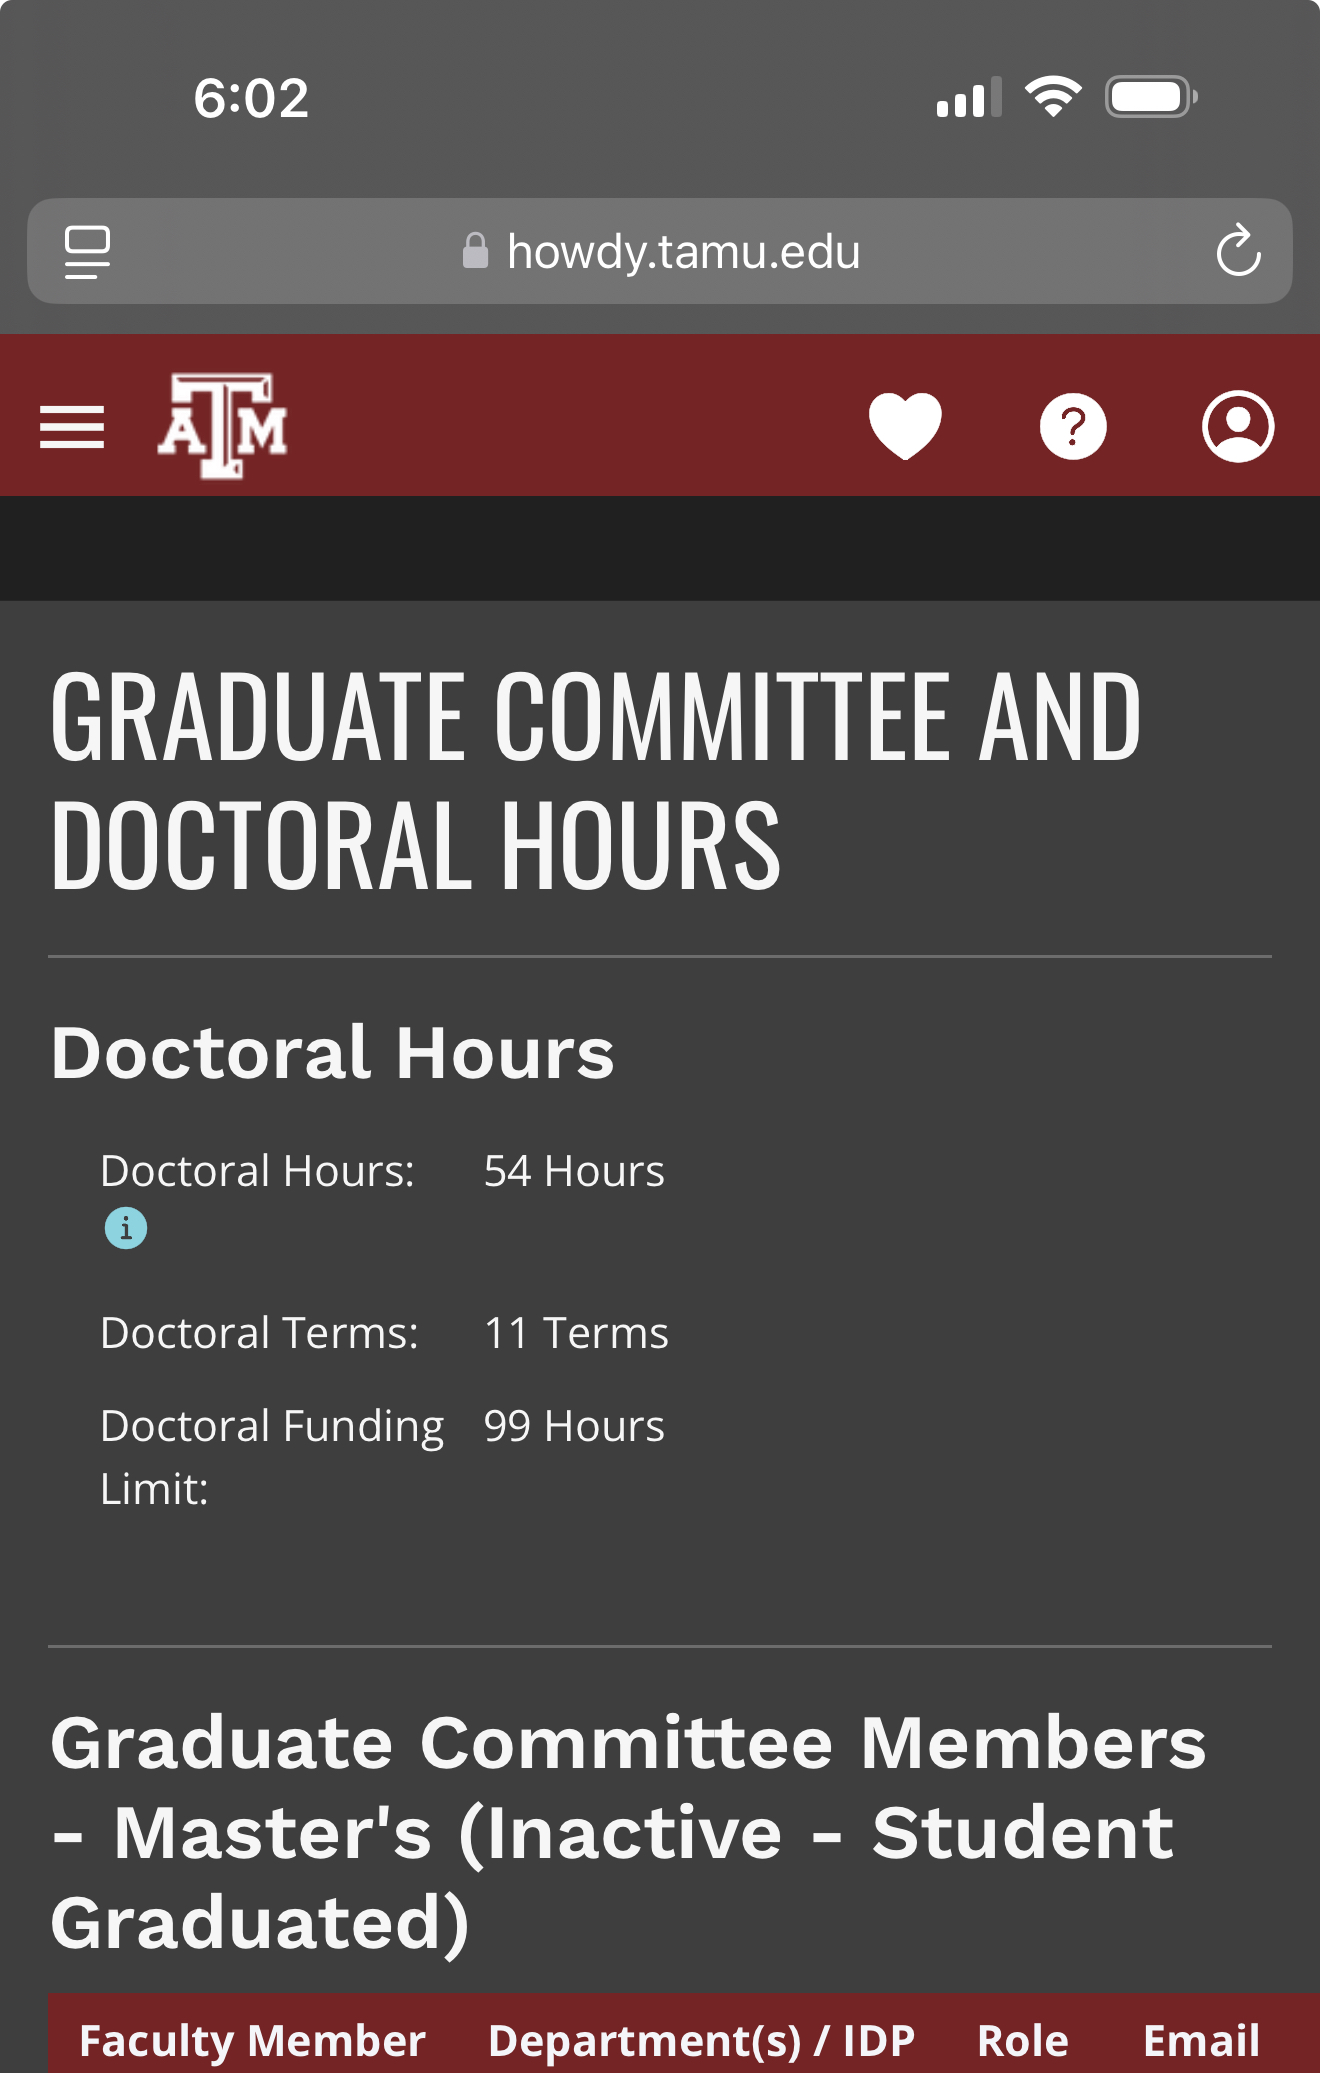Open the user profile icon
This screenshot has height=2073, width=1320.
(x=1238, y=426)
